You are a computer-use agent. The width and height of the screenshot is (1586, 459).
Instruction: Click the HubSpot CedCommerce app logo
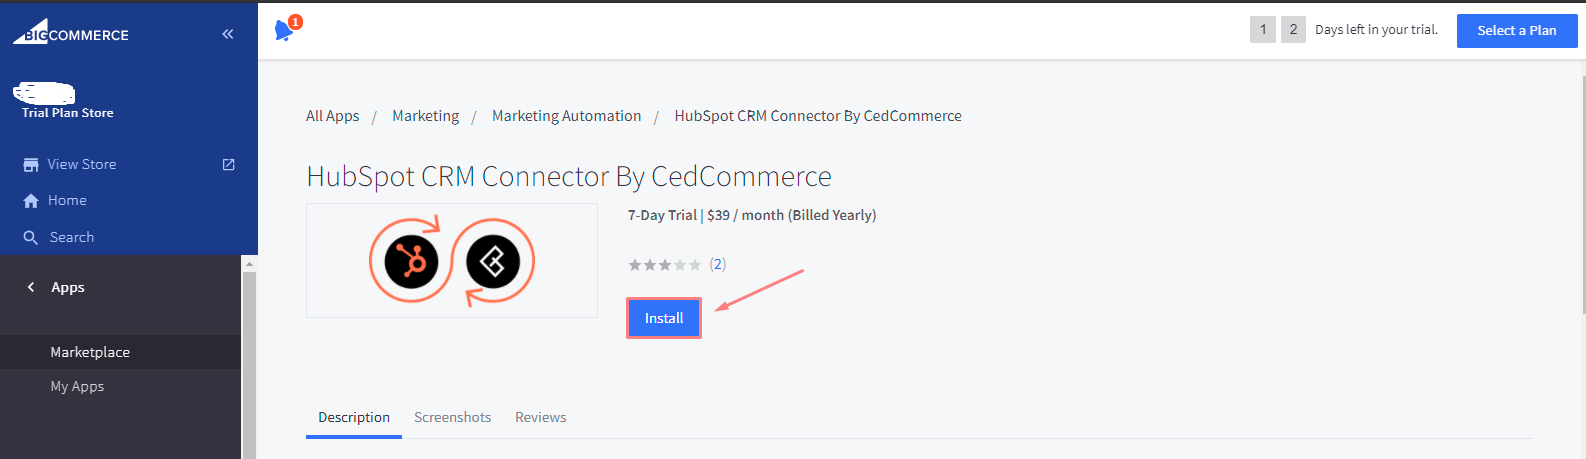(x=452, y=261)
